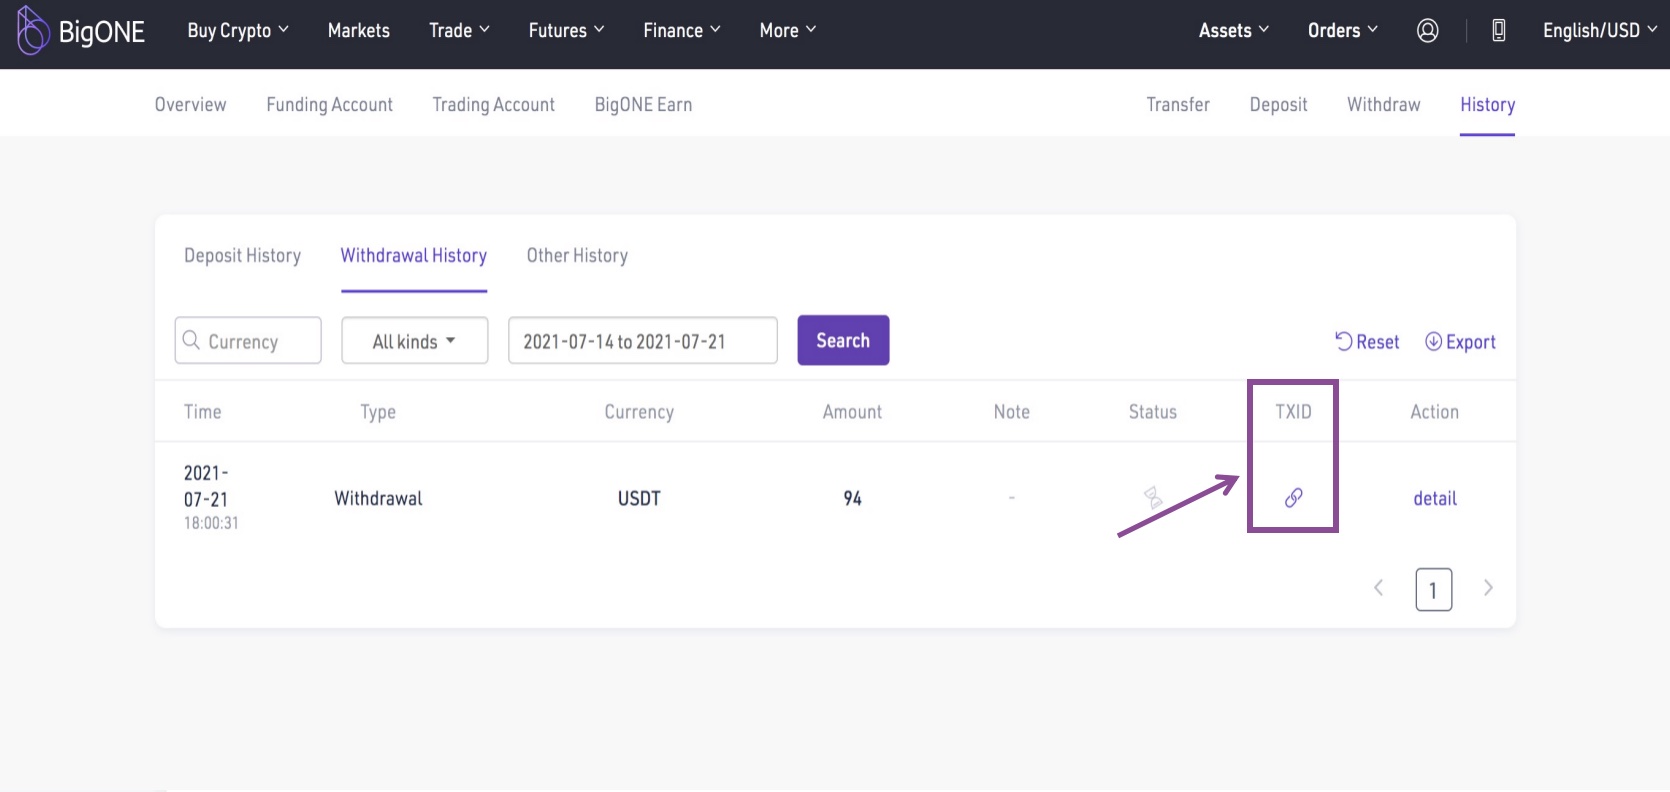Click the Currency search input field

260,341
